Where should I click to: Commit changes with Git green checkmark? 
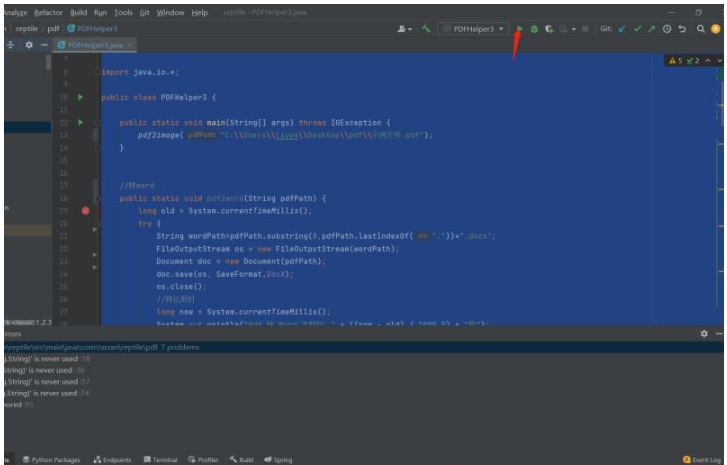tap(638, 29)
